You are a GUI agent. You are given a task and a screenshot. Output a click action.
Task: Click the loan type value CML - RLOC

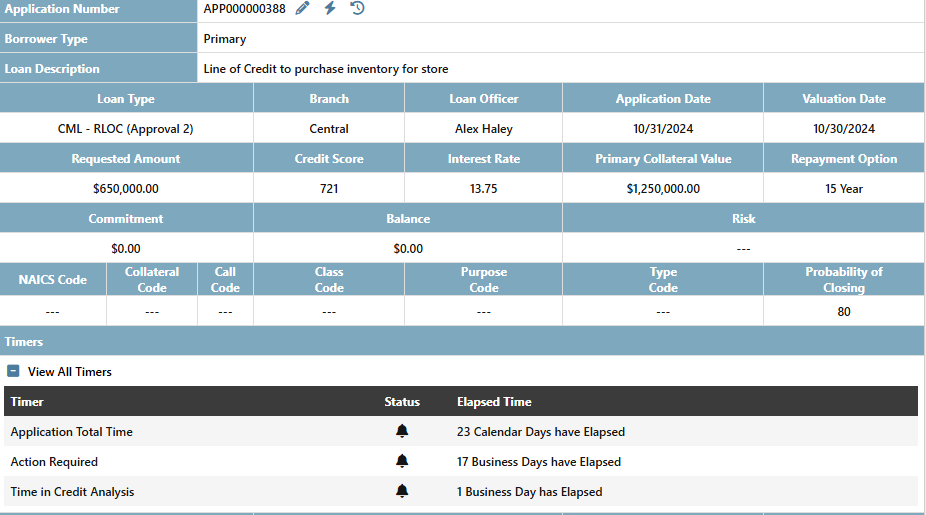(x=126, y=129)
